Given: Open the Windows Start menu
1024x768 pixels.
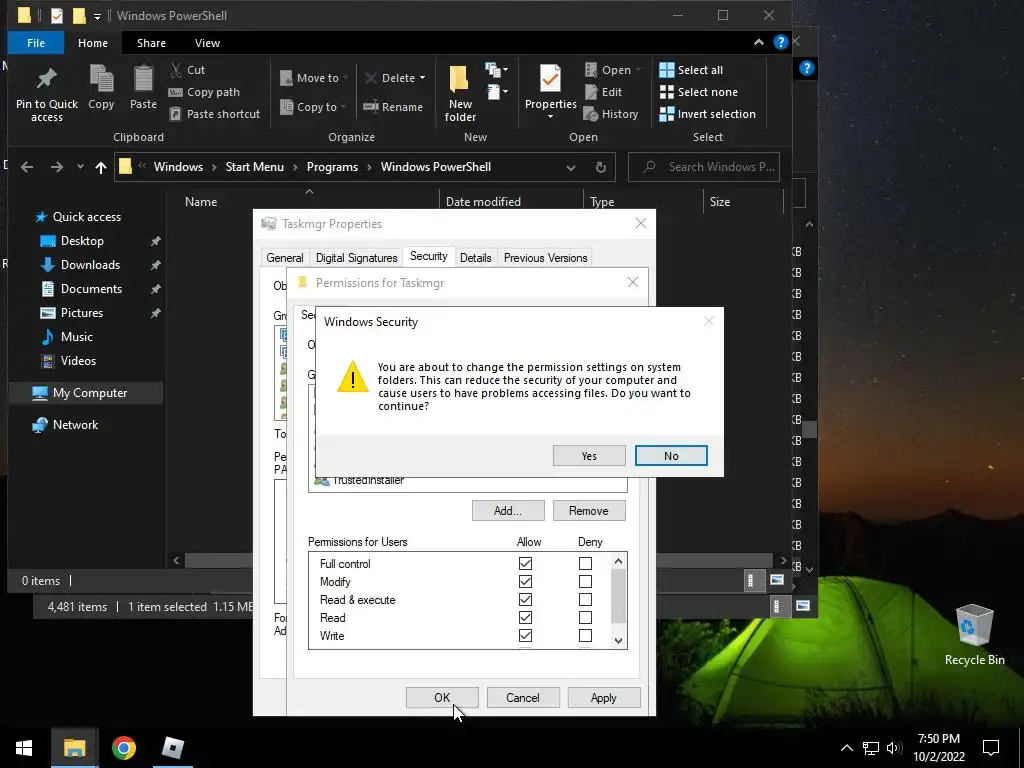Looking at the screenshot, I should click(24, 748).
